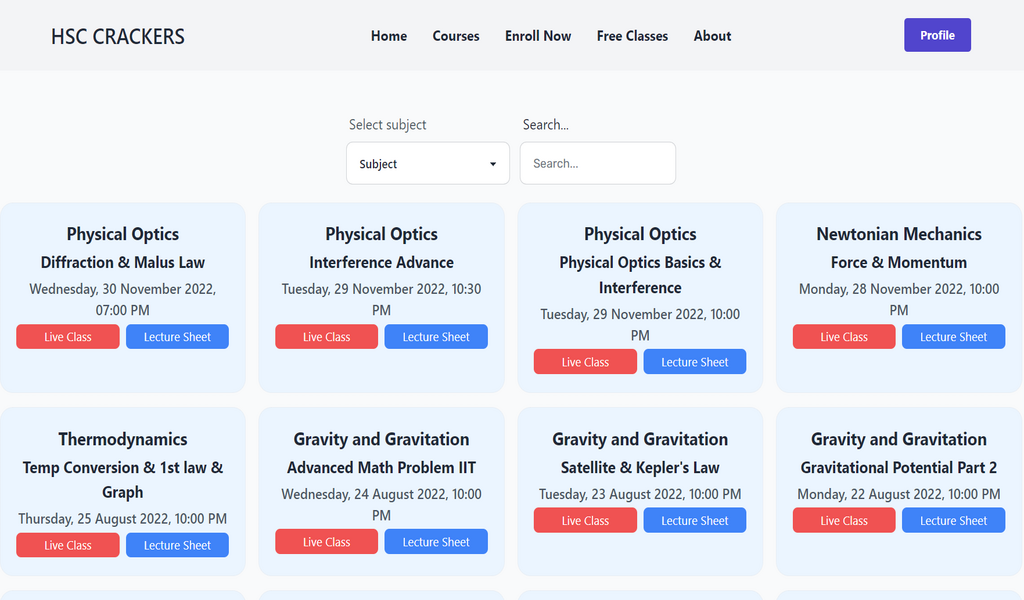Image resolution: width=1024 pixels, height=600 pixels.
Task: Navigate to Enroll Now
Action: 538,36
